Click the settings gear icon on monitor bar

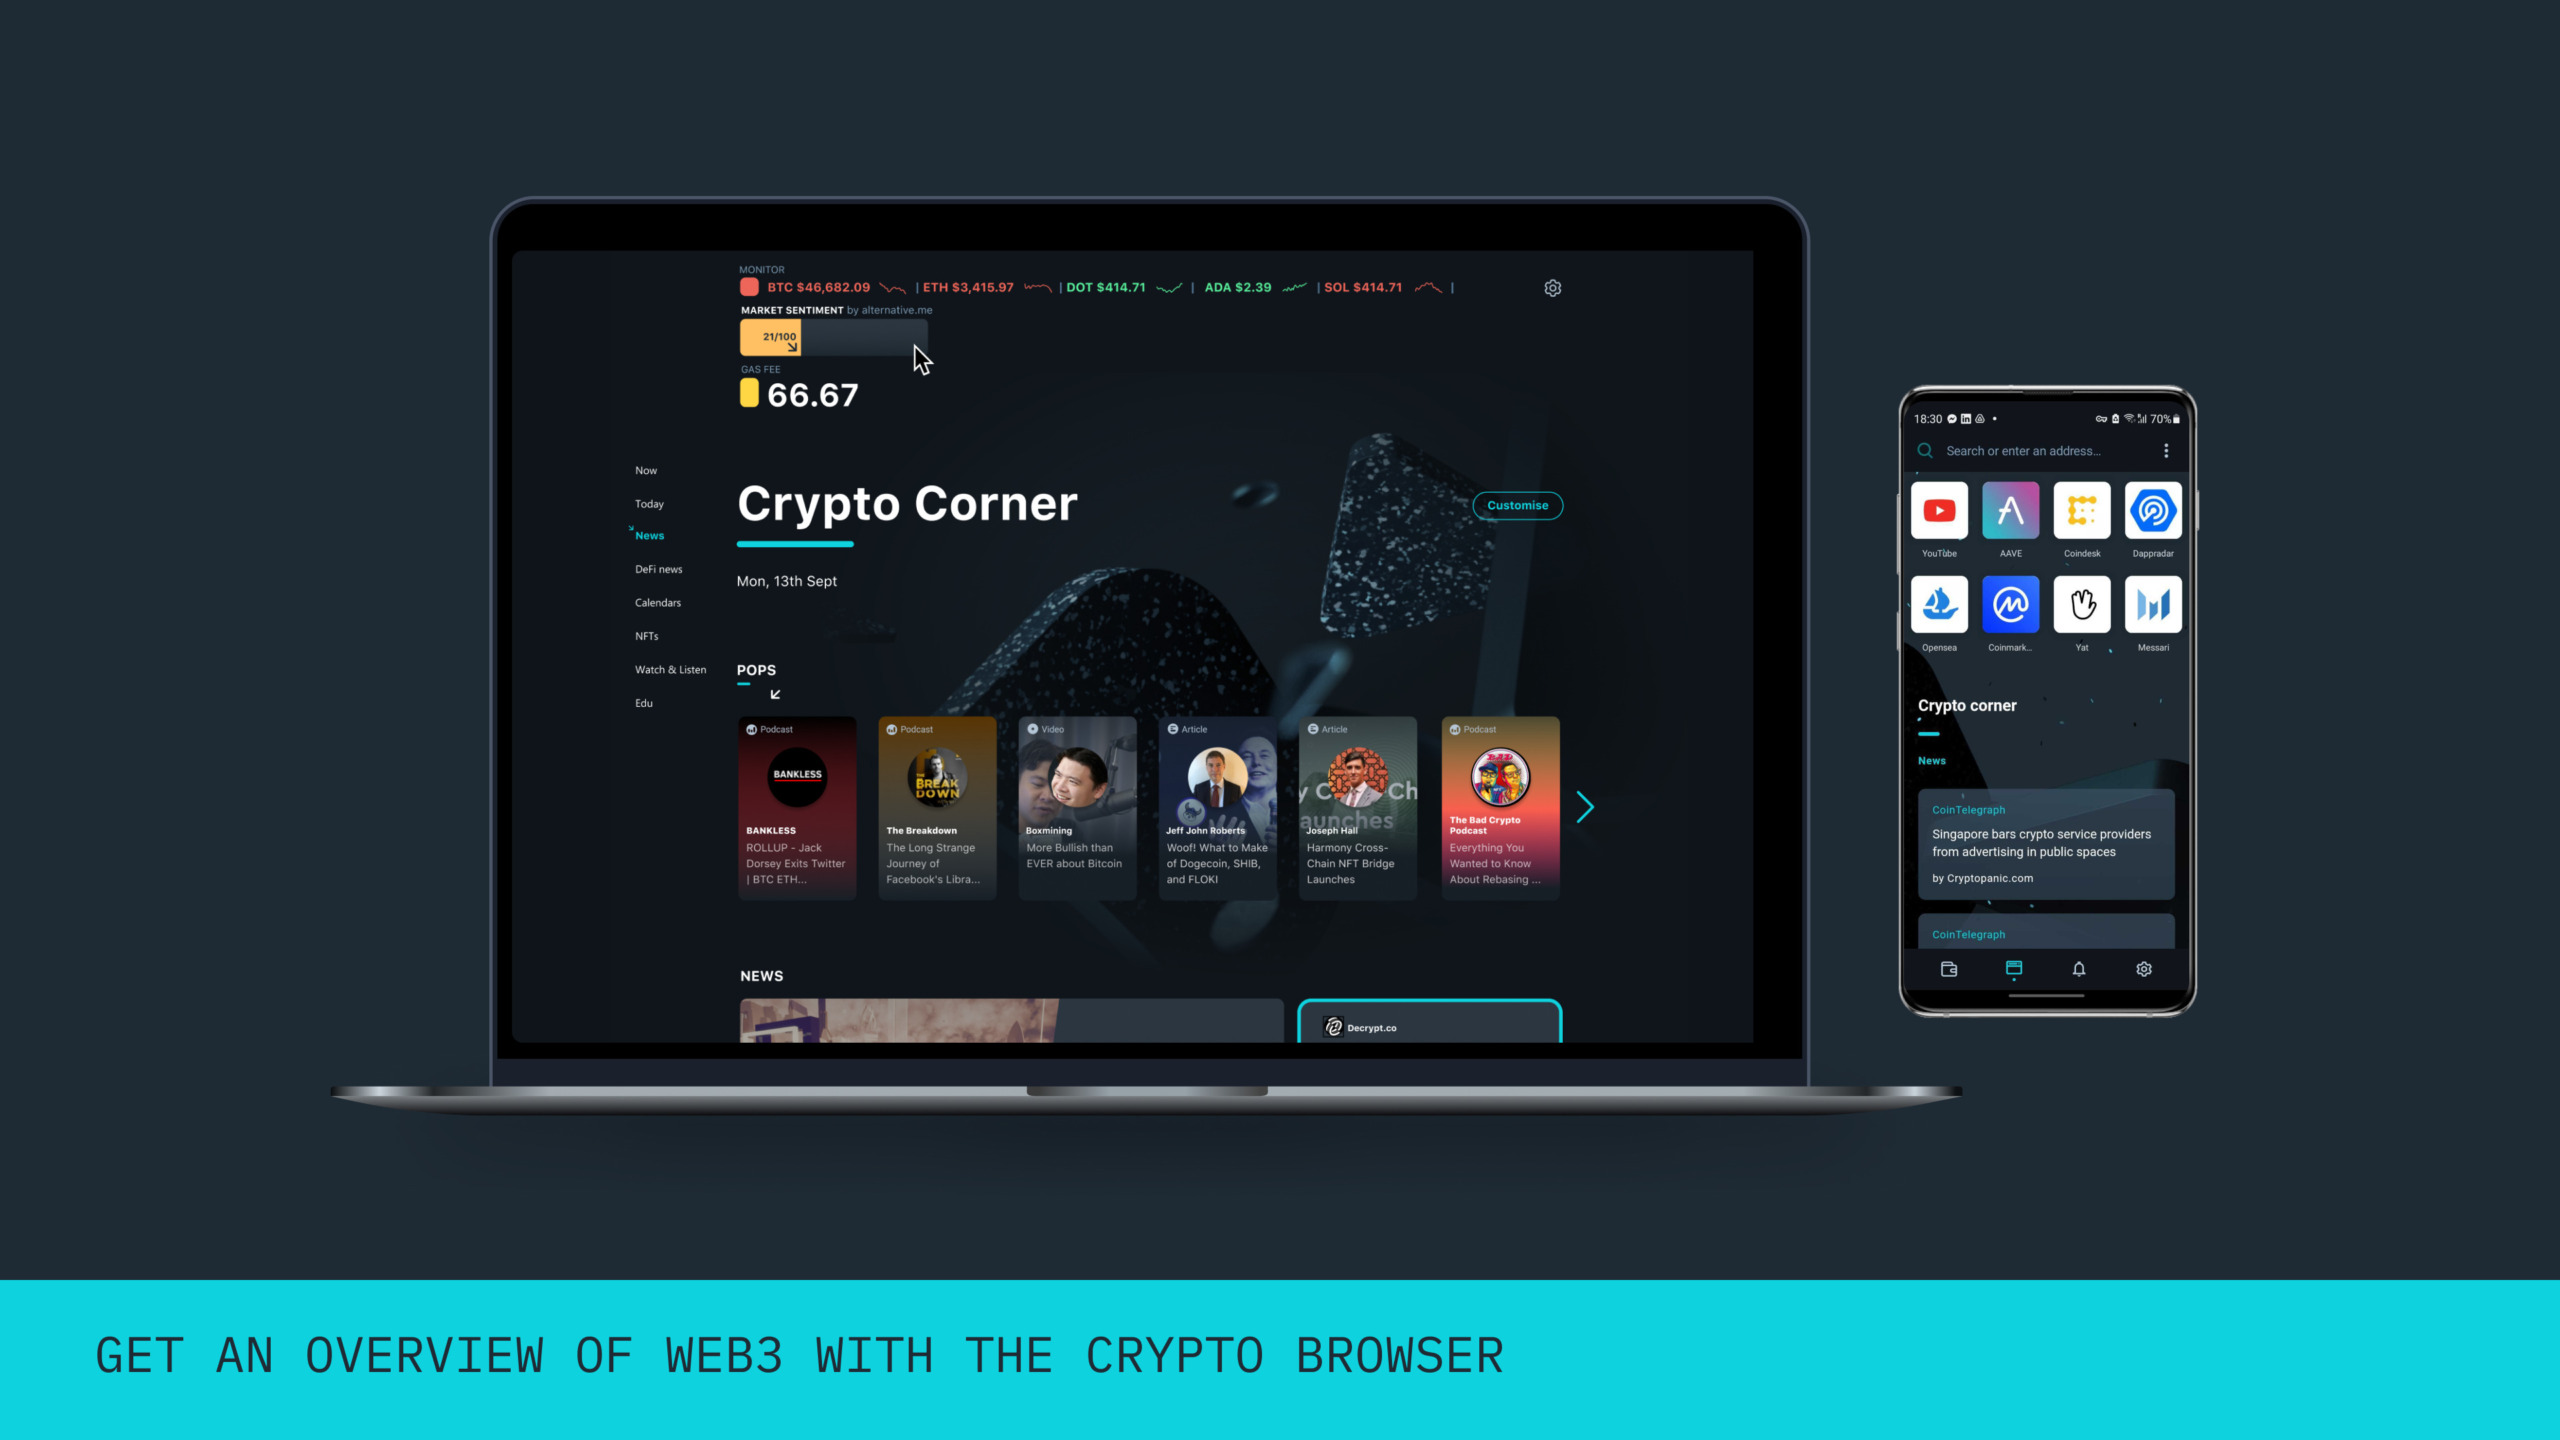tap(1553, 287)
